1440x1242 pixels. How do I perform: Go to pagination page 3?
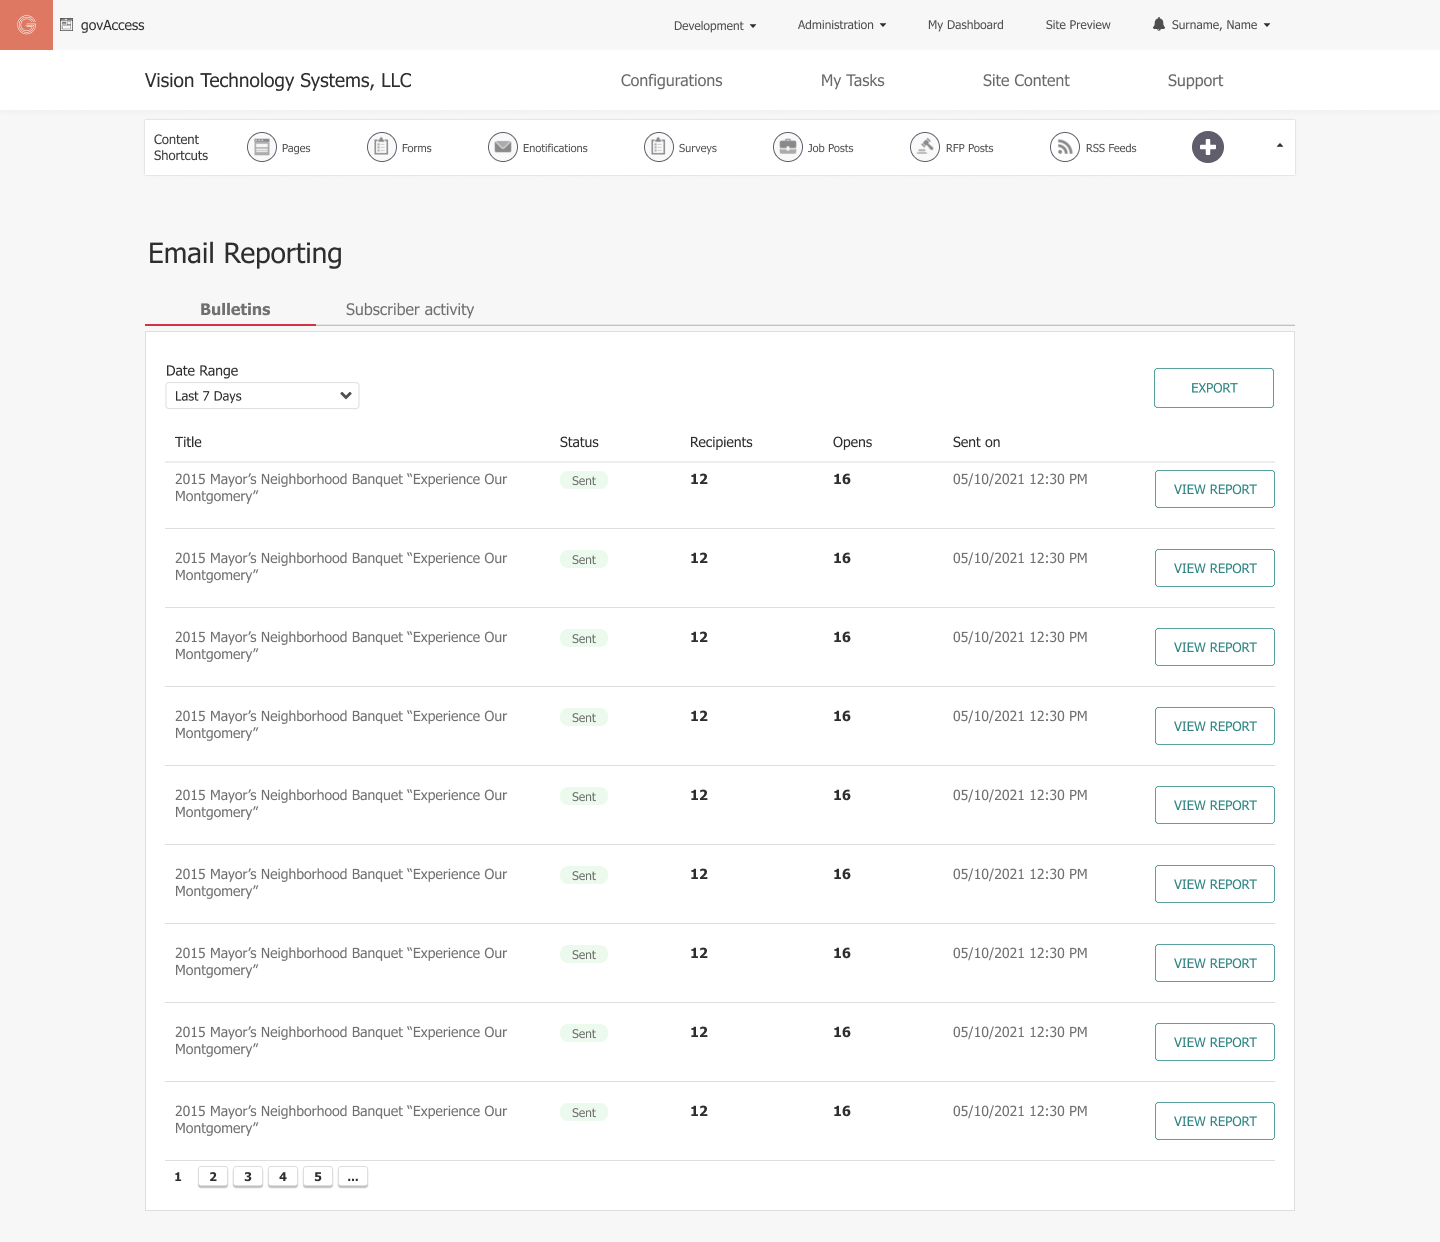click(247, 1177)
